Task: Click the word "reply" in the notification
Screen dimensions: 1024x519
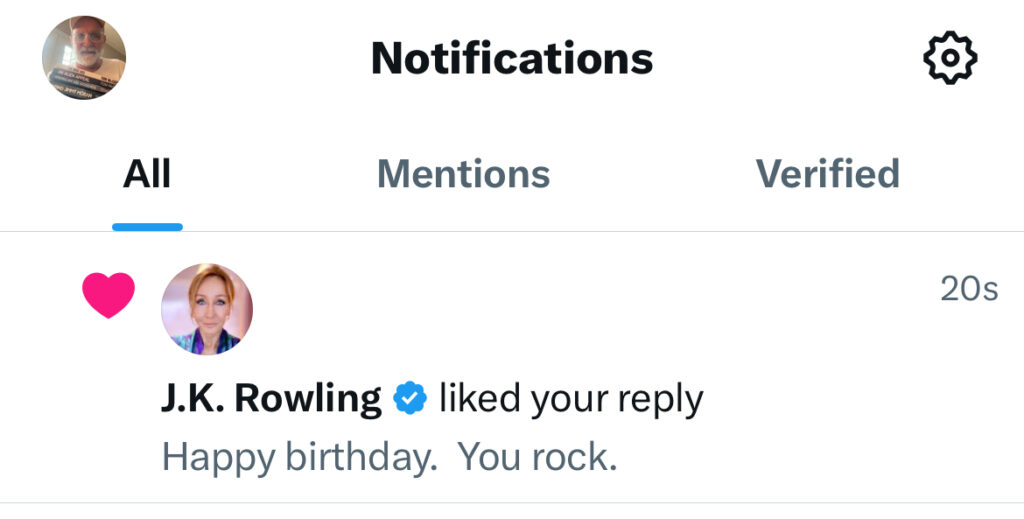Action: pyautogui.click(x=659, y=398)
